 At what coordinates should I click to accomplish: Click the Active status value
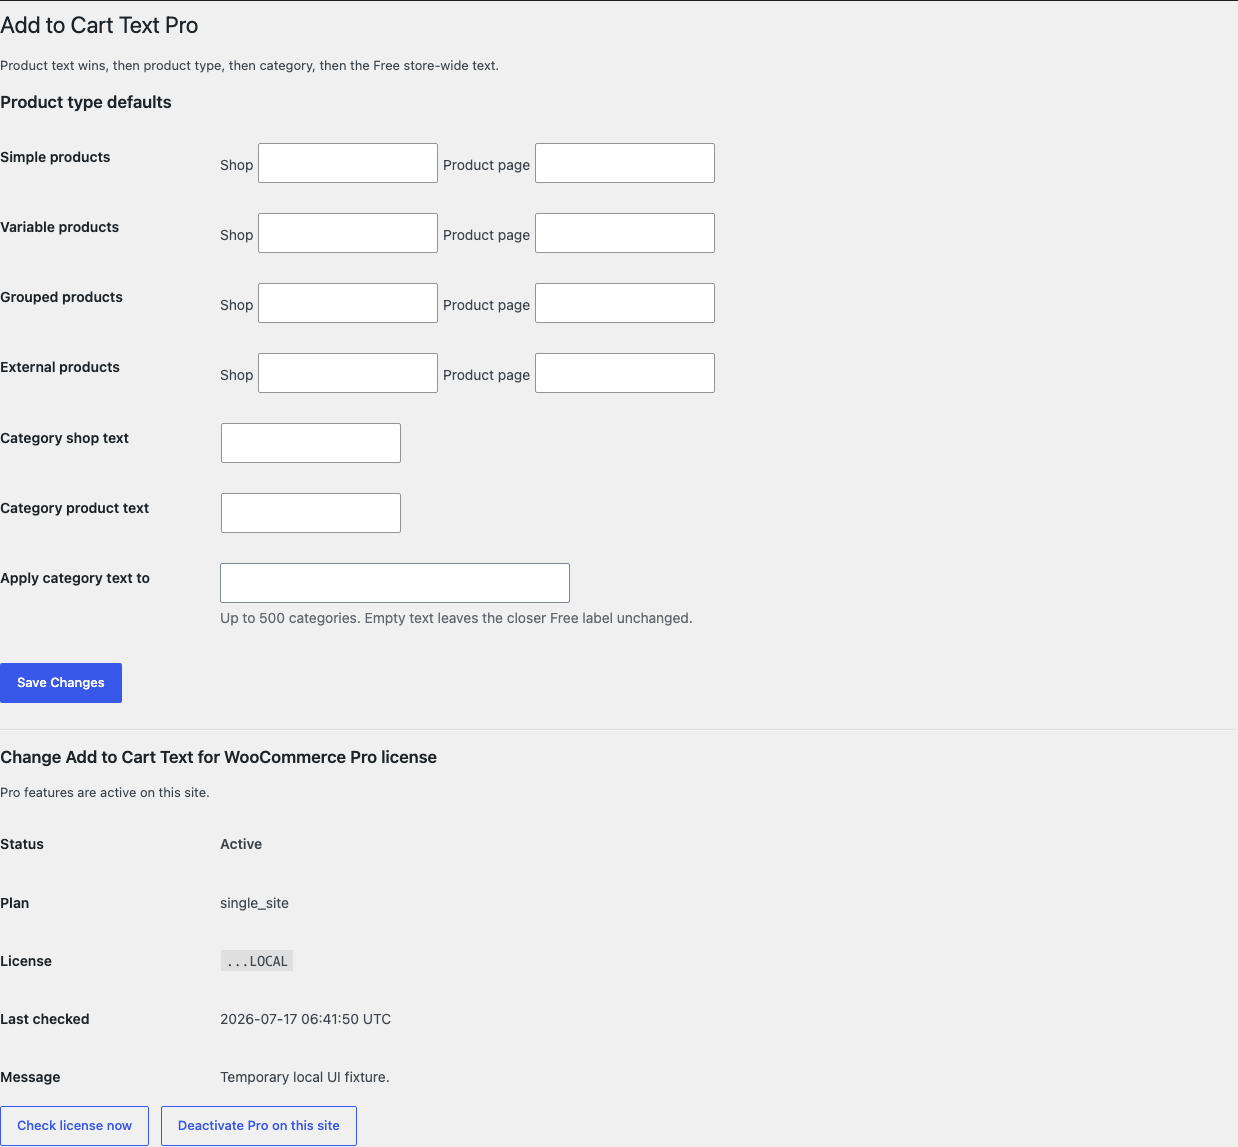pos(241,844)
